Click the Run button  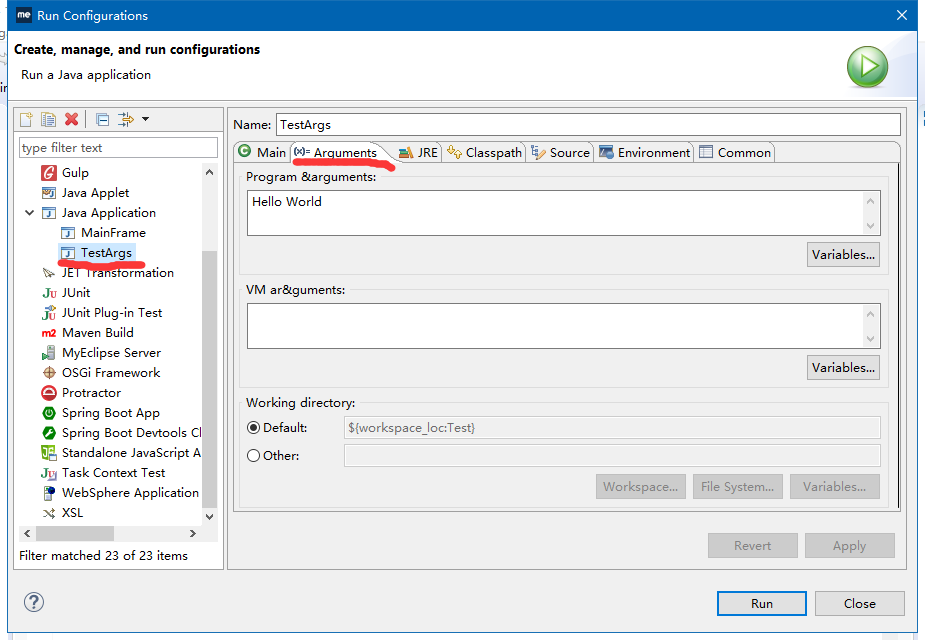click(762, 603)
